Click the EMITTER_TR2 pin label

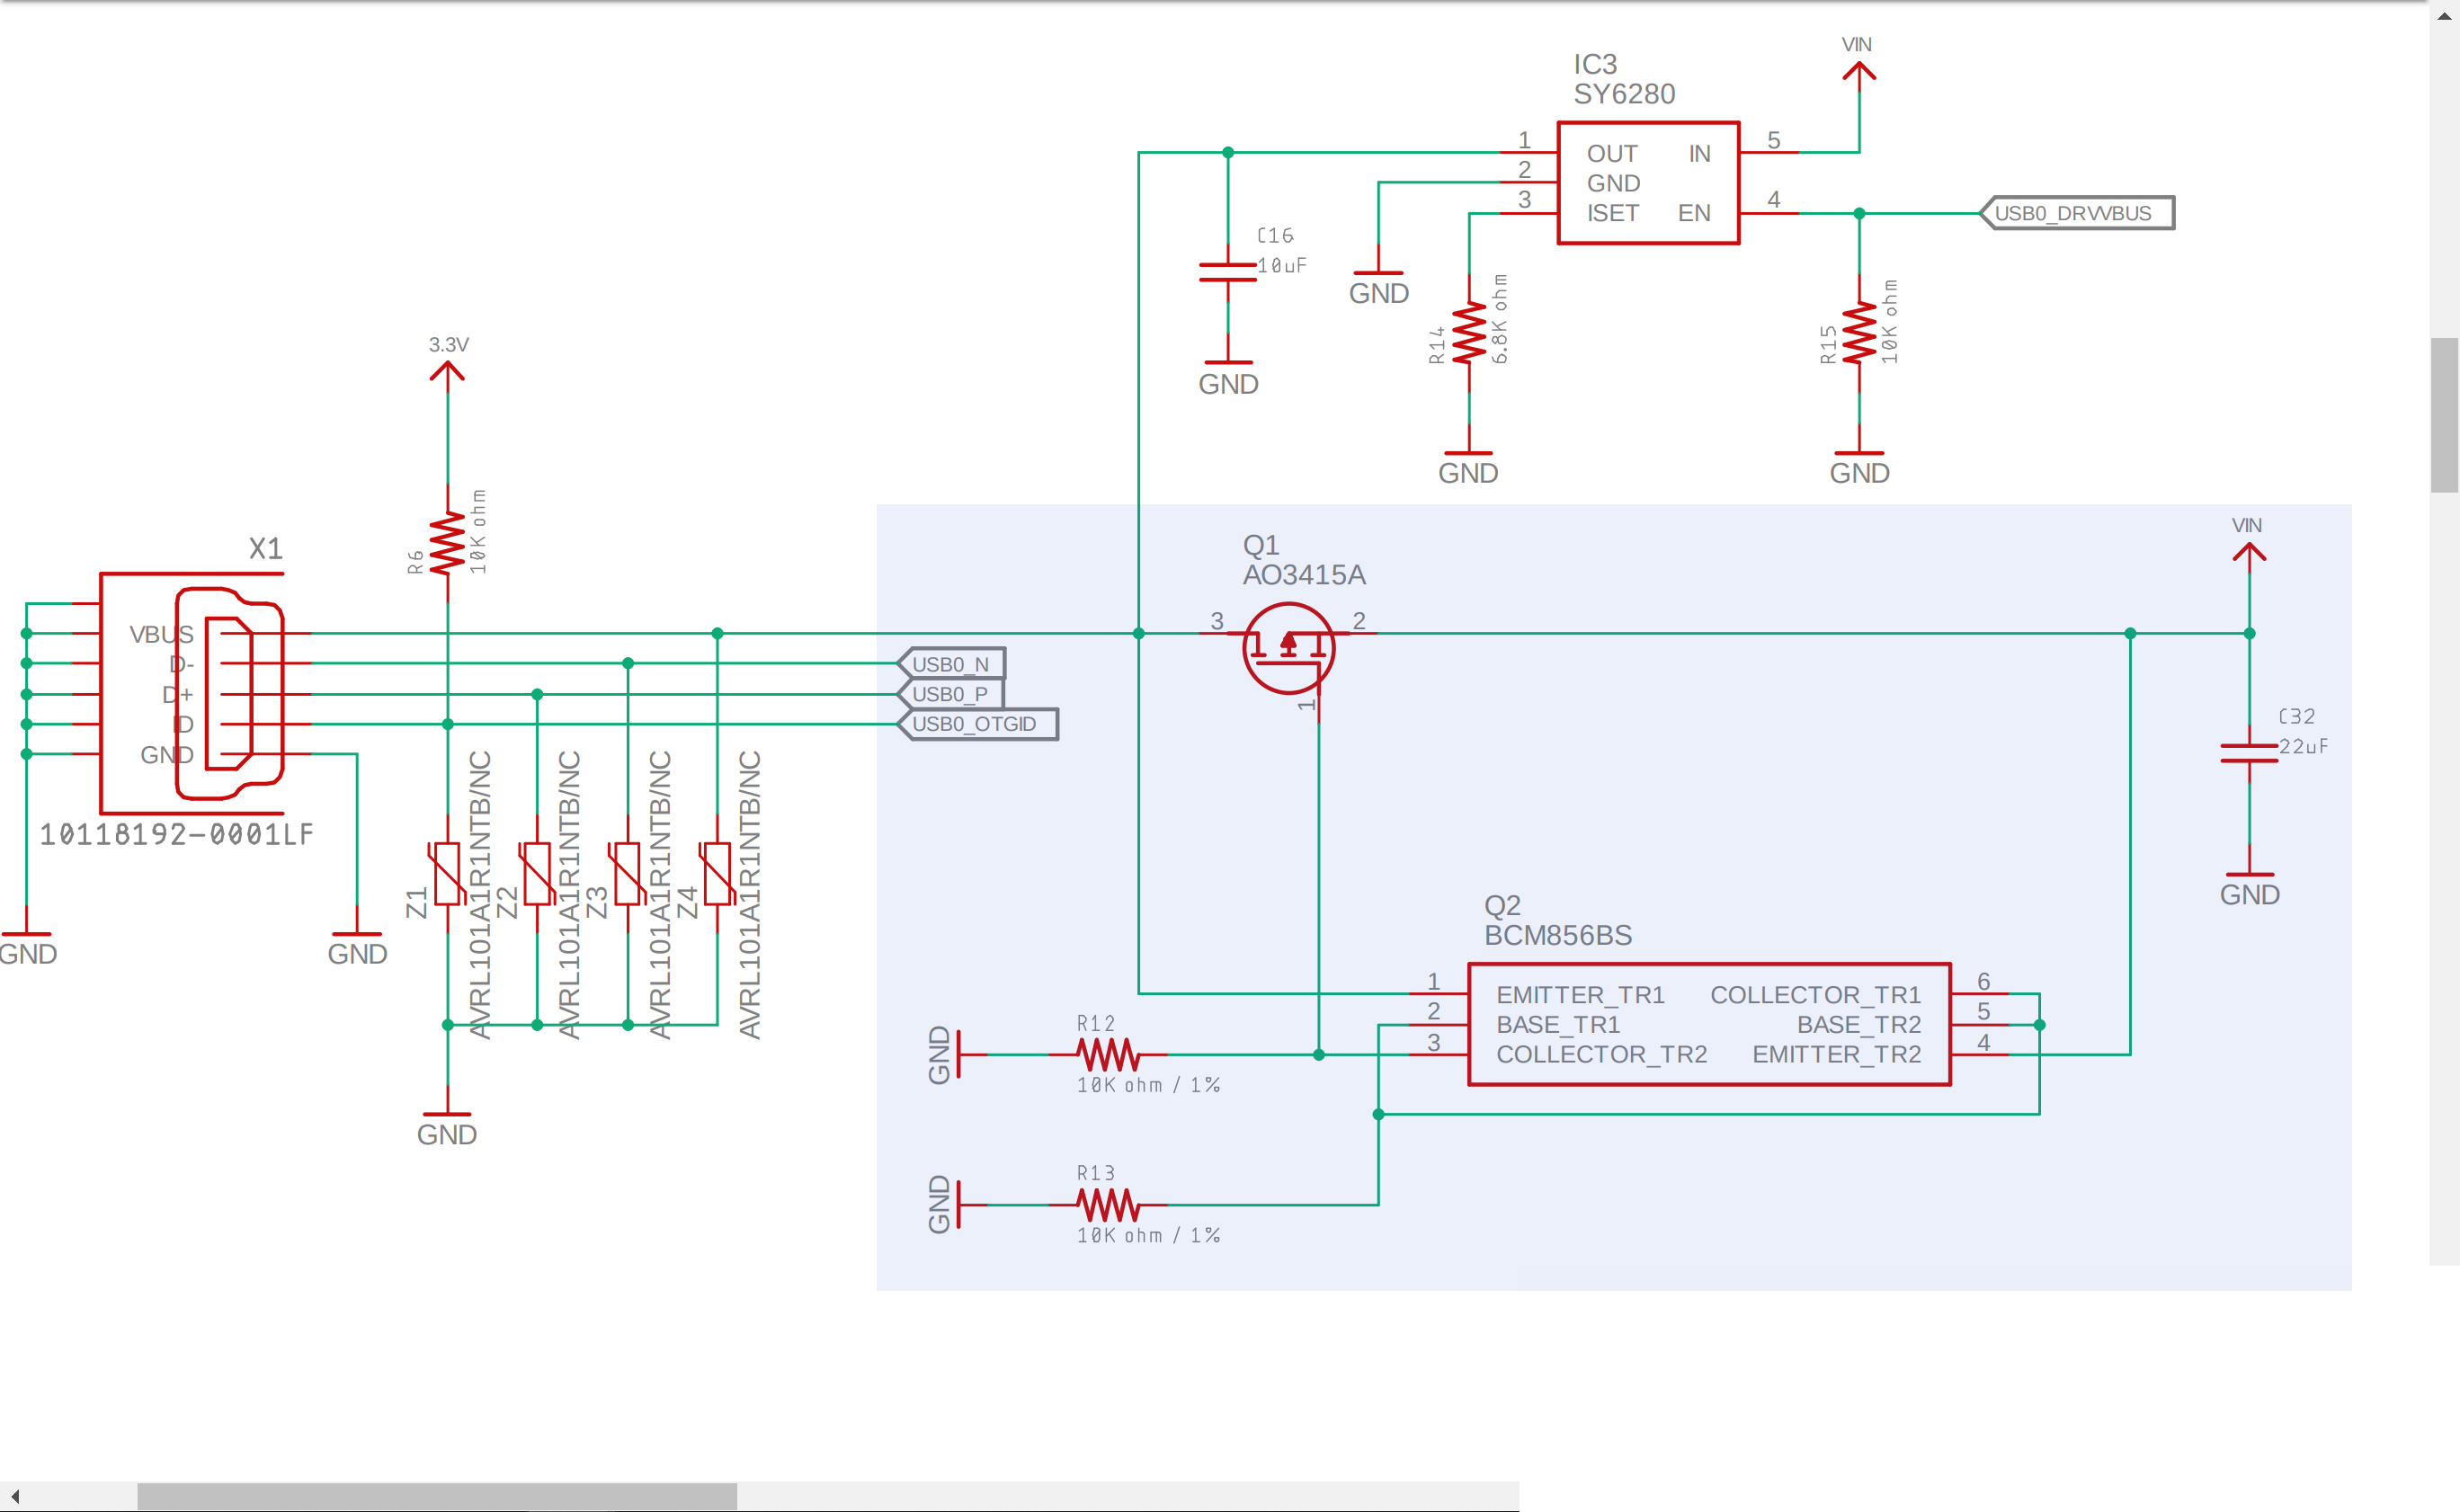tap(1836, 1054)
